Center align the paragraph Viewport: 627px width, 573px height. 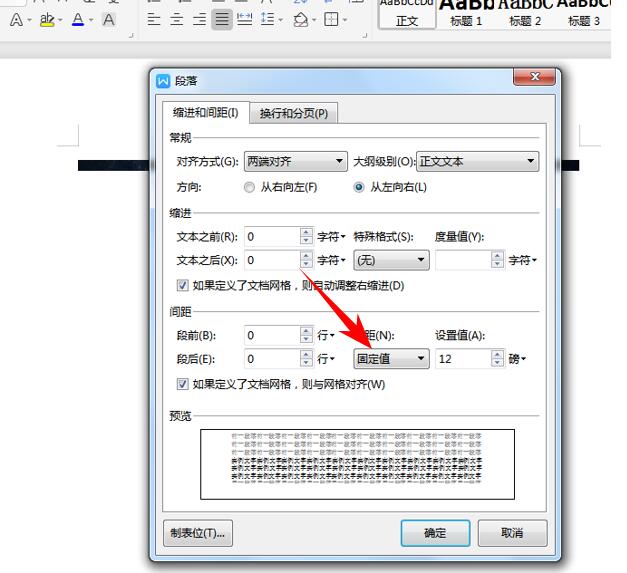(x=176, y=19)
